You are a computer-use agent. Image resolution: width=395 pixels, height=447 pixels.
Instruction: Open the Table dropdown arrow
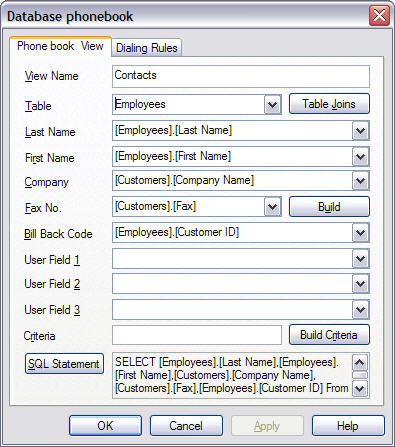(272, 105)
